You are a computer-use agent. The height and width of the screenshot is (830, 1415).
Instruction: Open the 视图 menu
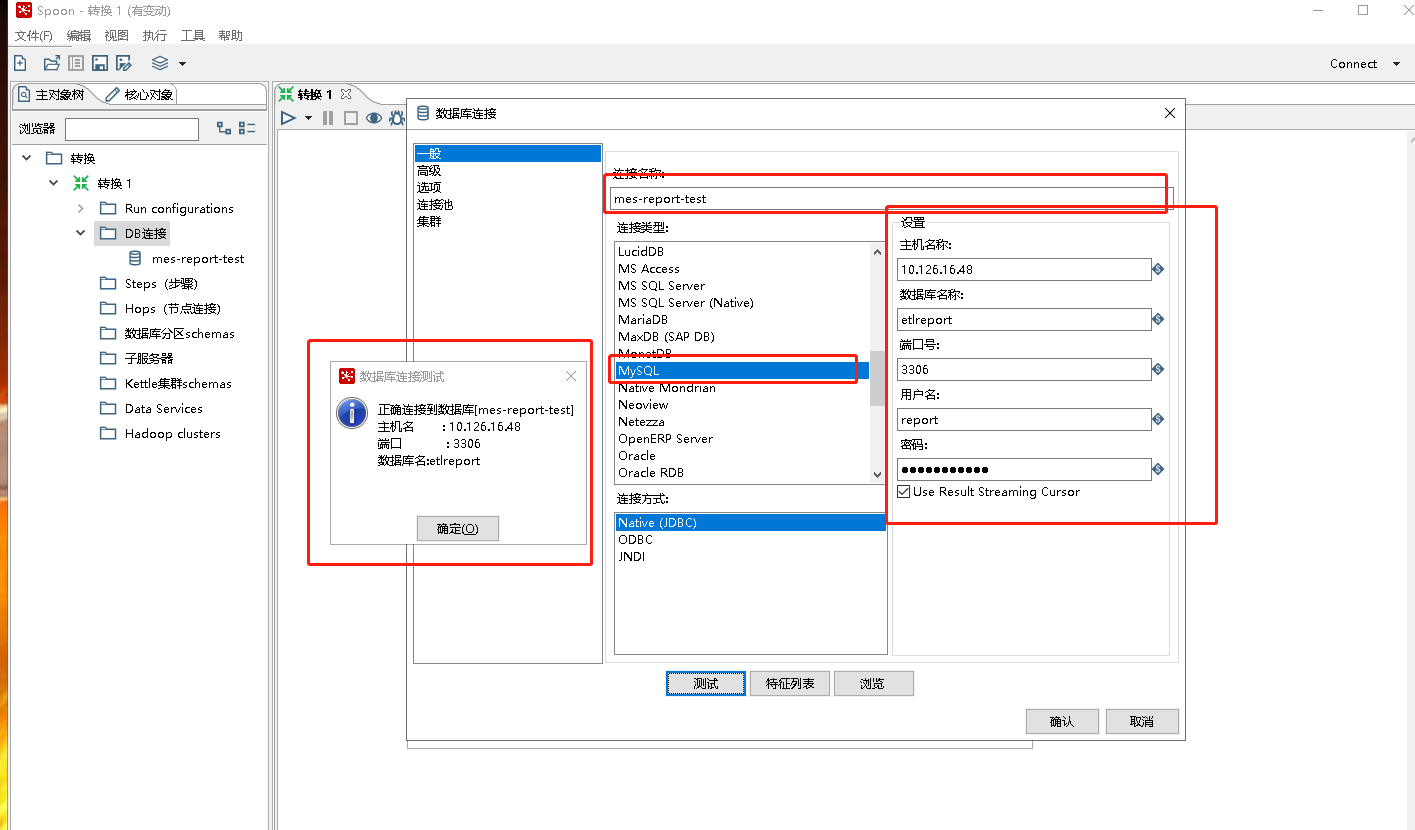pyautogui.click(x=117, y=36)
